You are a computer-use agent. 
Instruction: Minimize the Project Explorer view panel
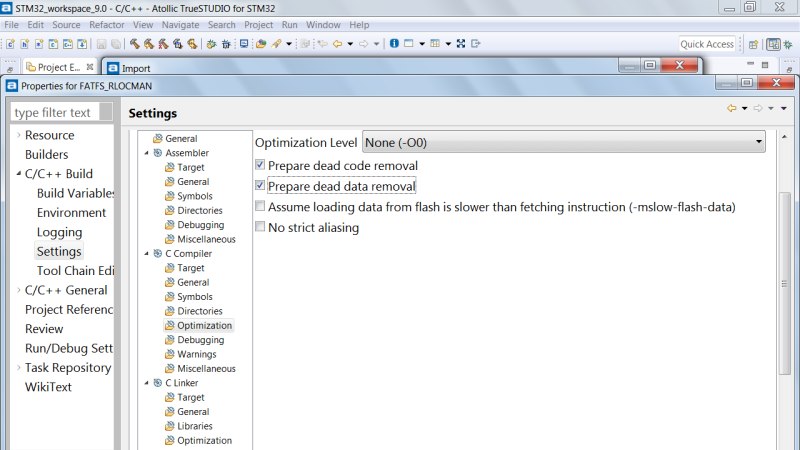[750, 64]
